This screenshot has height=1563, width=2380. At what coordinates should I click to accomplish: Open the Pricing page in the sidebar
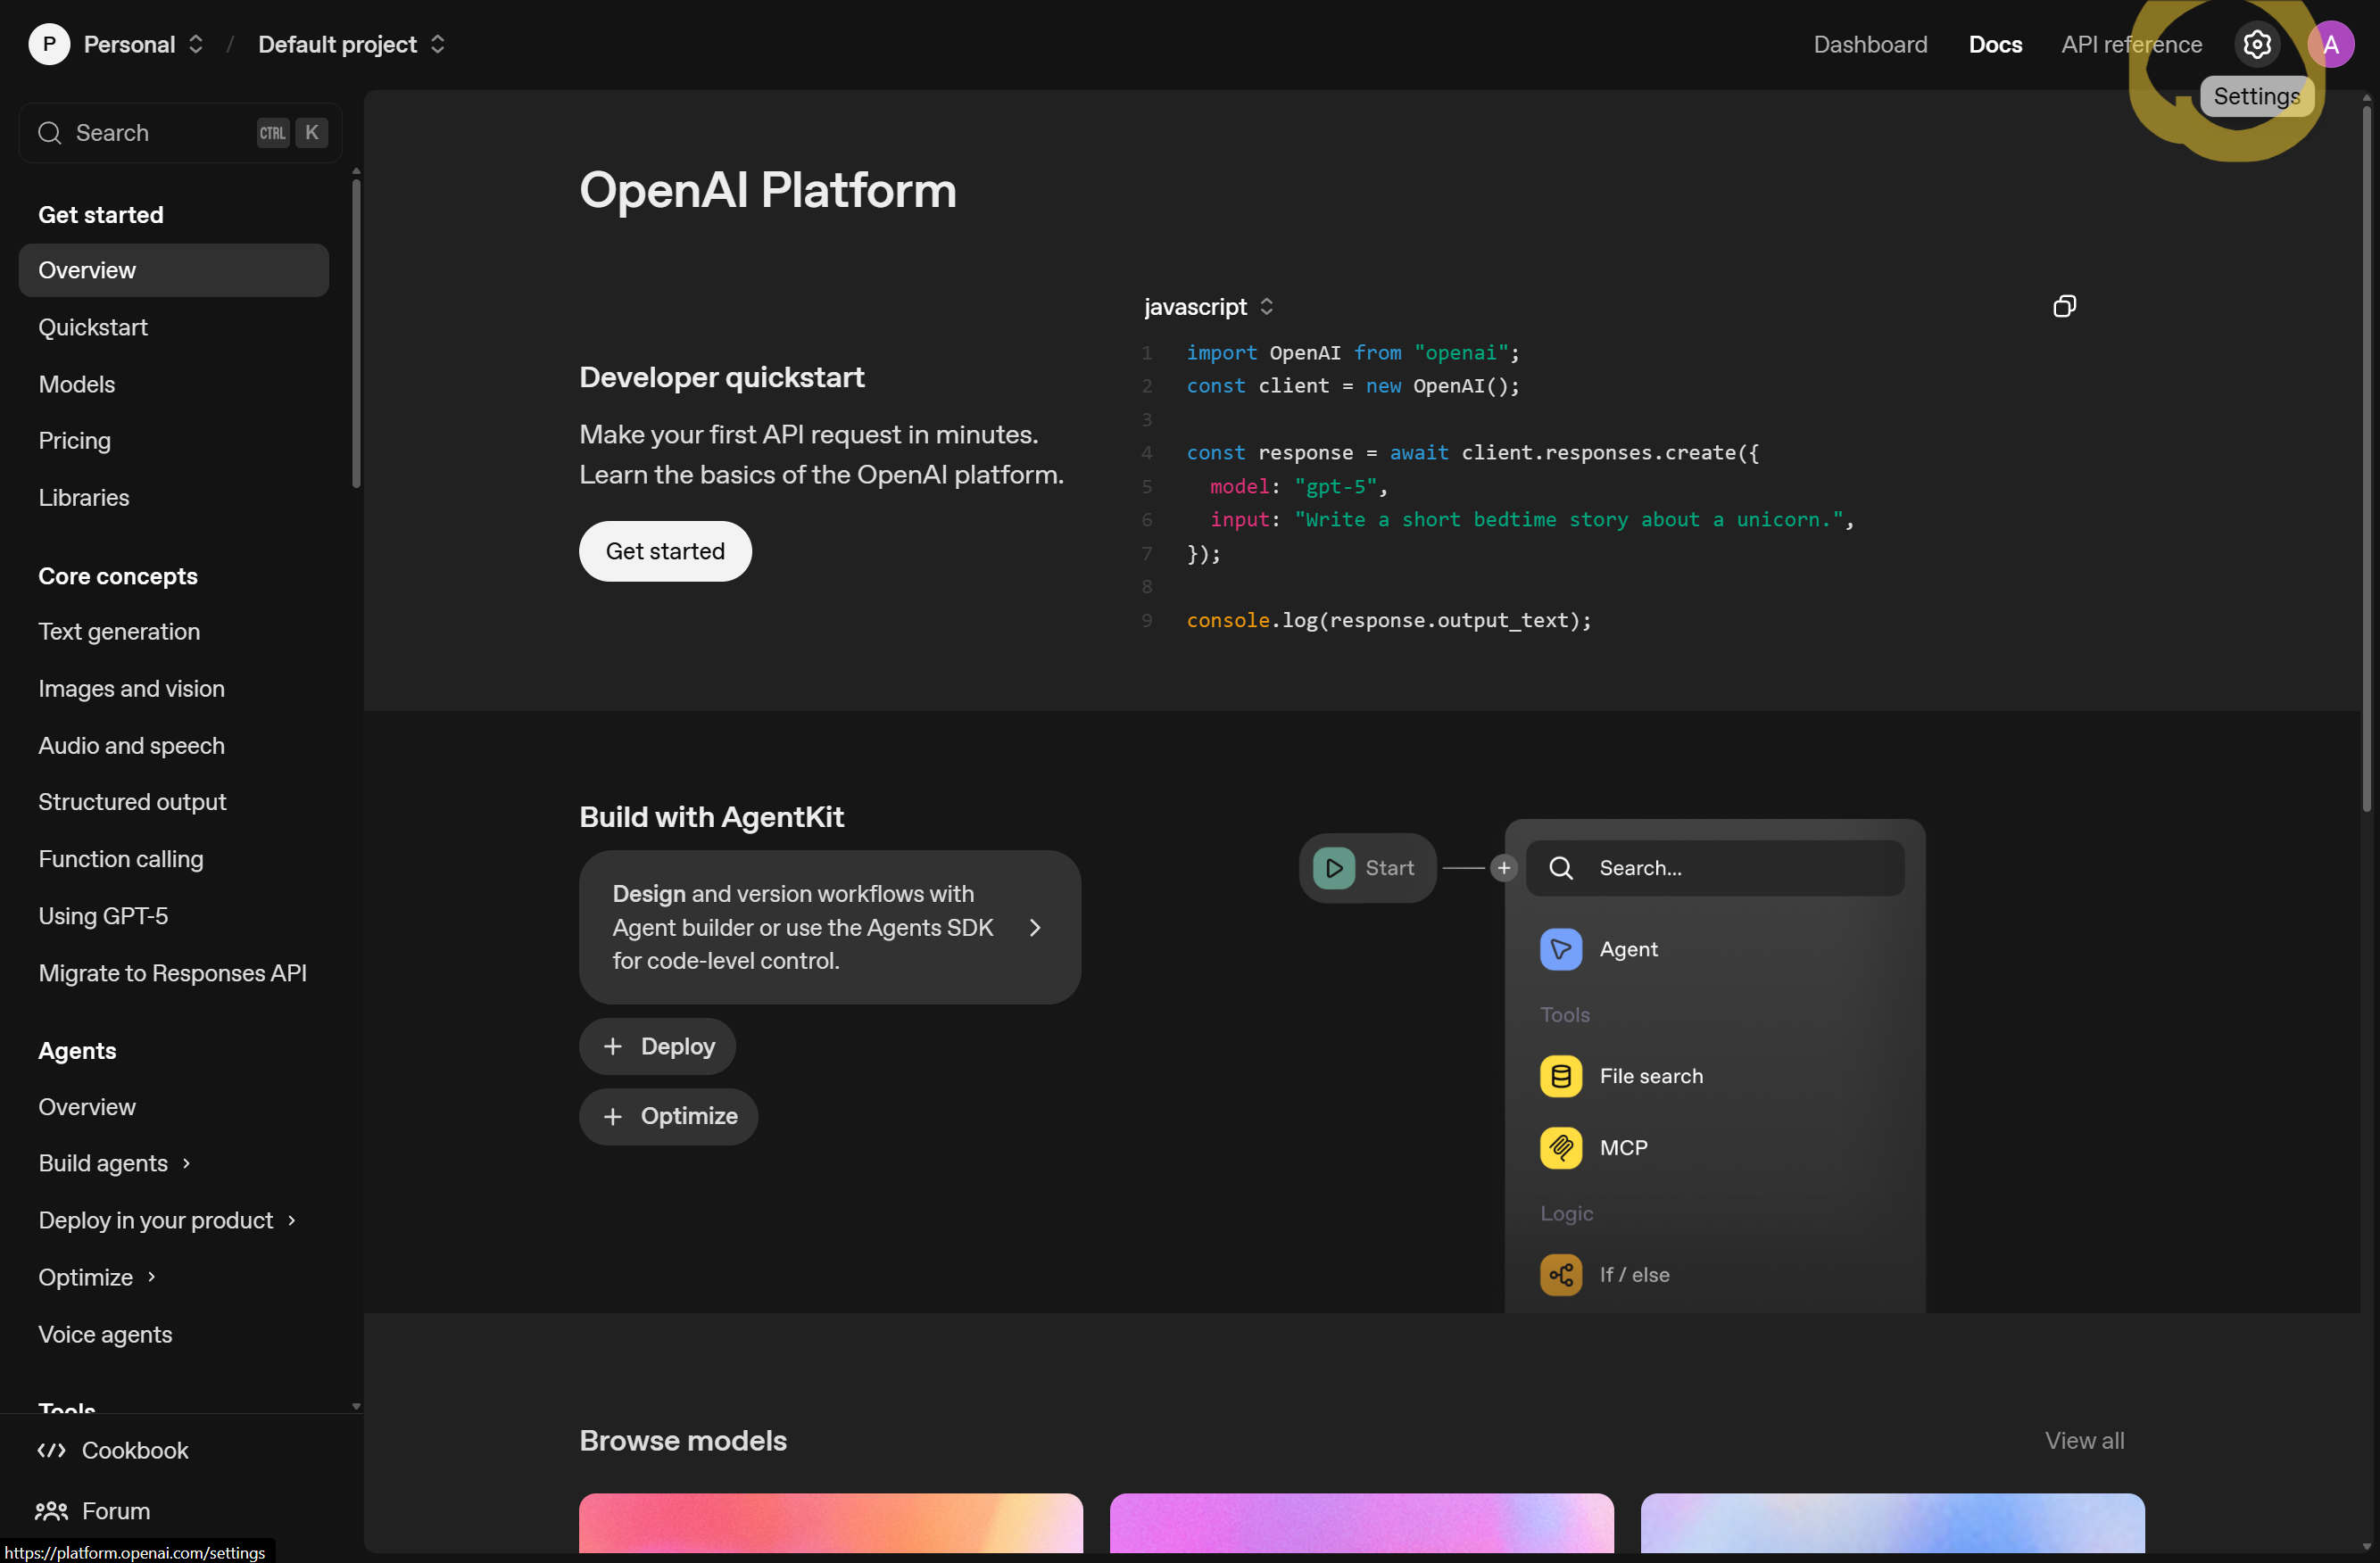pos(74,440)
